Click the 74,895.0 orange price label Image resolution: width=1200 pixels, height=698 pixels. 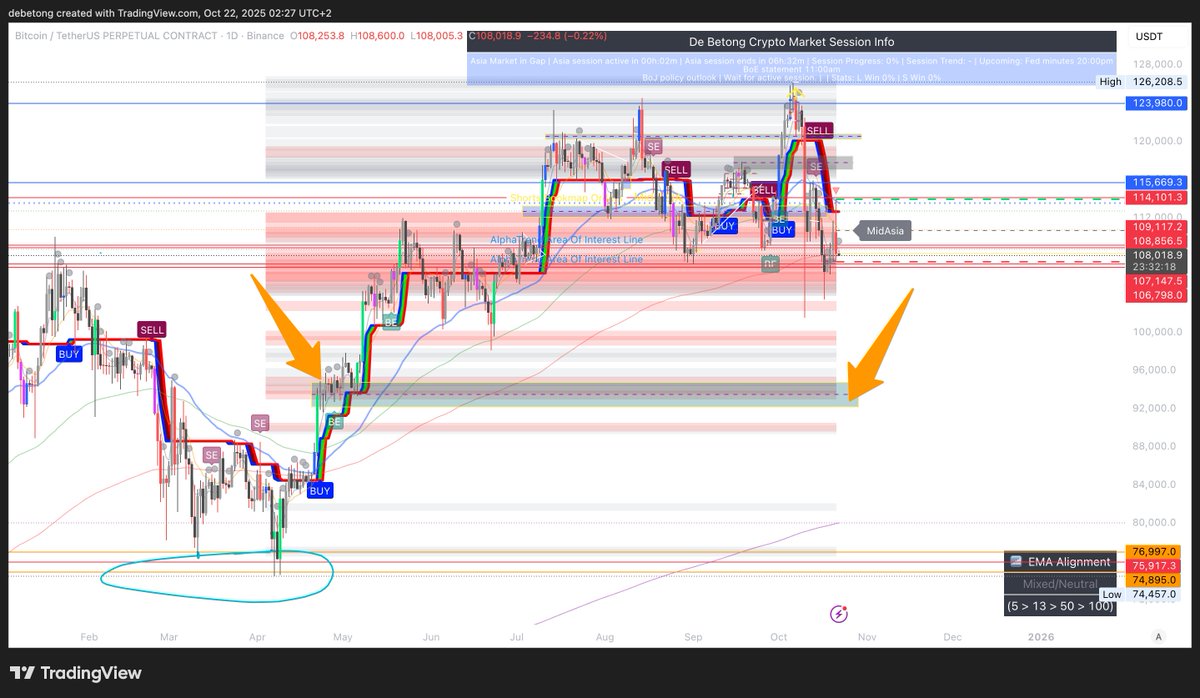point(1156,580)
